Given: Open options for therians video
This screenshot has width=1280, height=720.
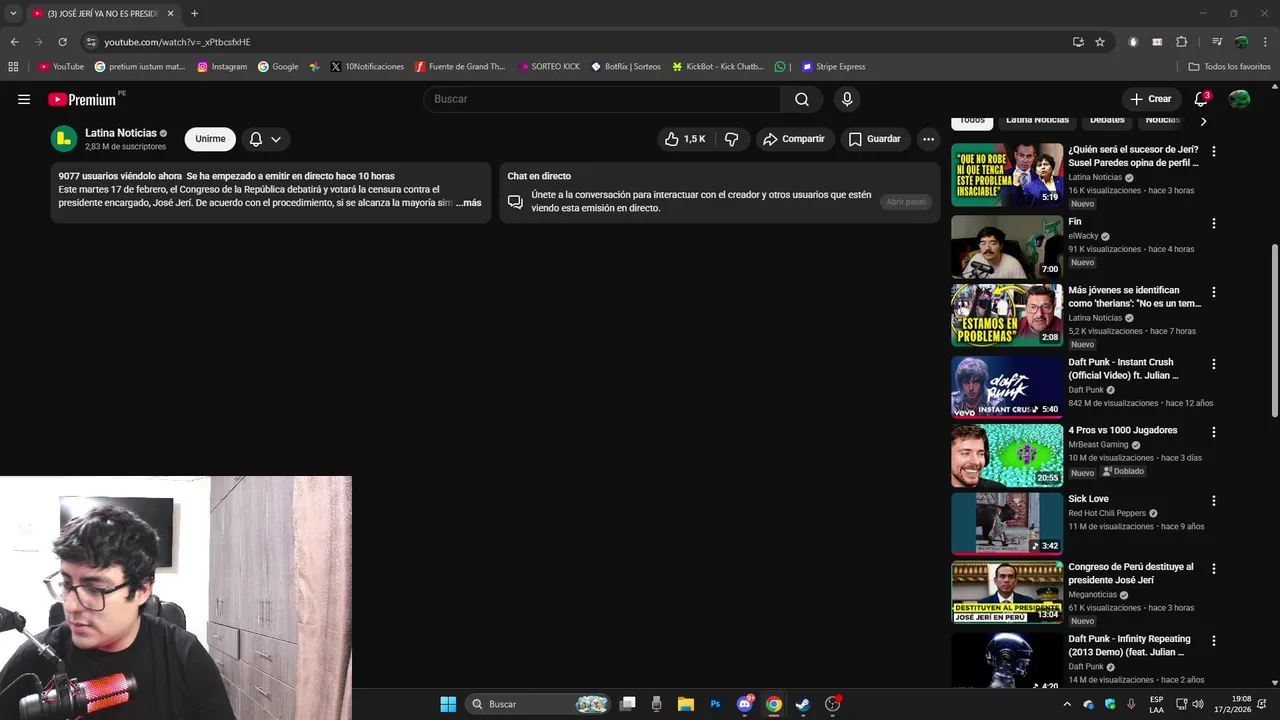Looking at the screenshot, I should click(x=1214, y=292).
